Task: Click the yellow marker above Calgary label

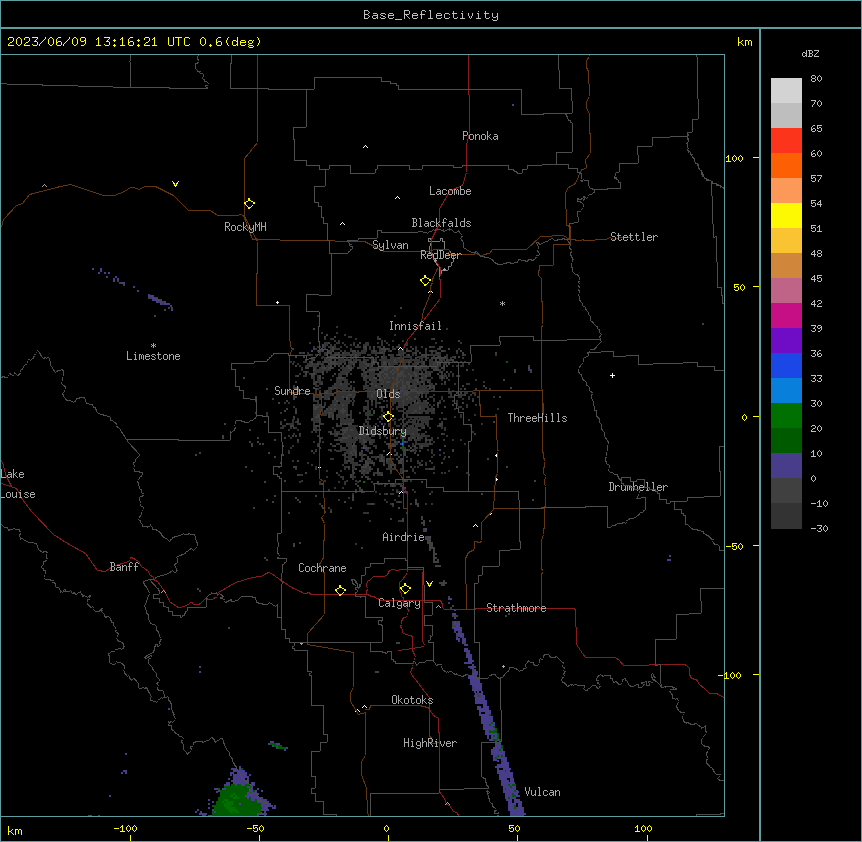Action: (405, 589)
